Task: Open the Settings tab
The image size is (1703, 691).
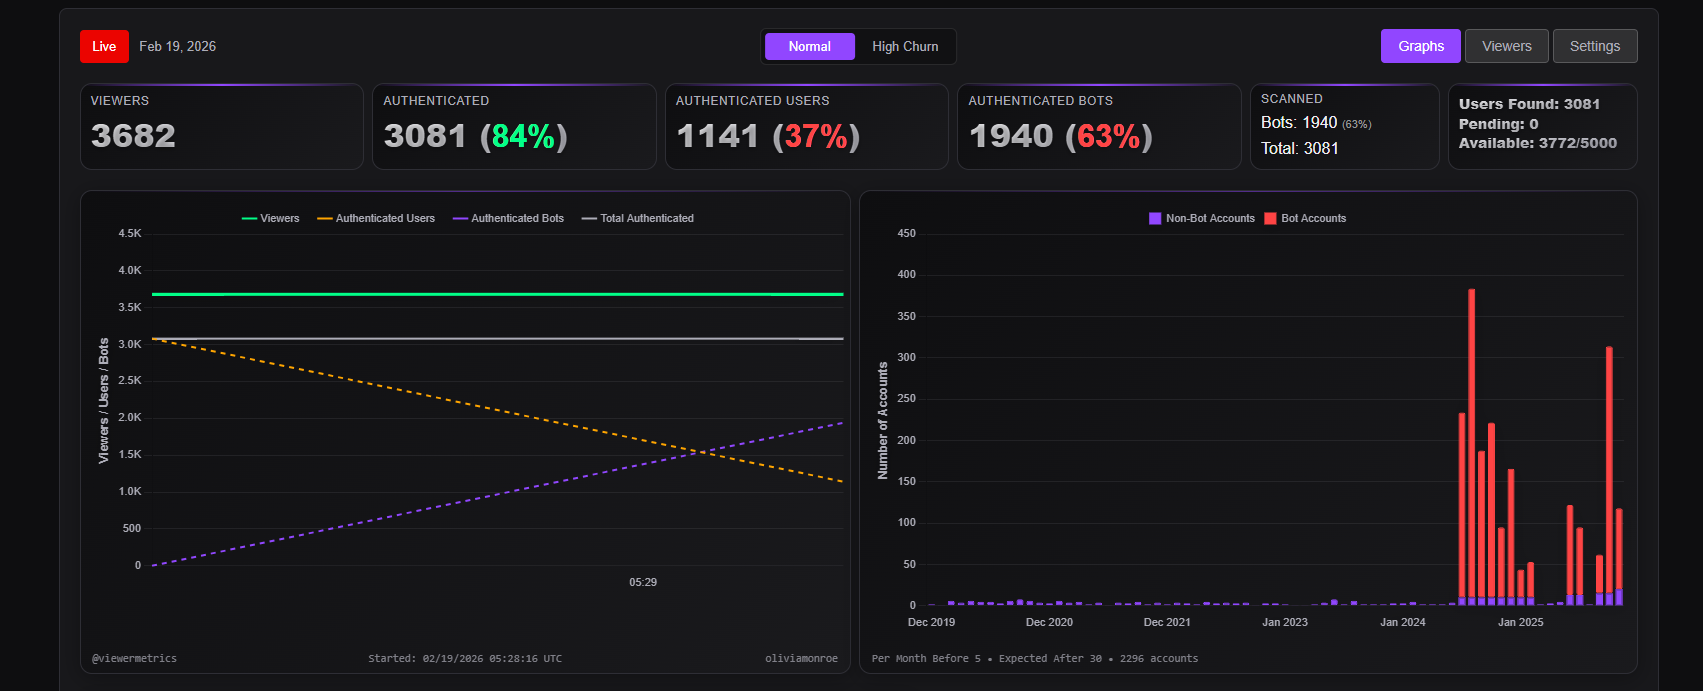Action: [x=1594, y=46]
